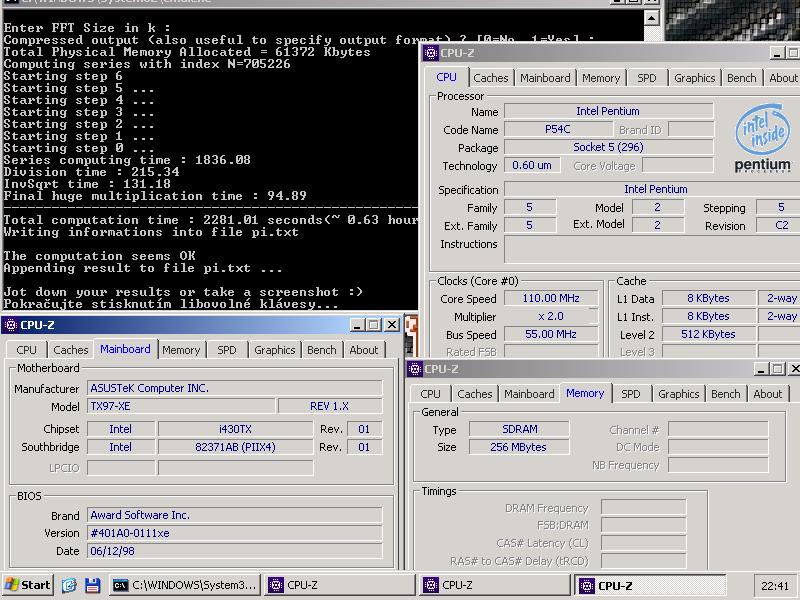Open Bench tab in top CPU-Z window
The image size is (800, 600).
click(741, 78)
